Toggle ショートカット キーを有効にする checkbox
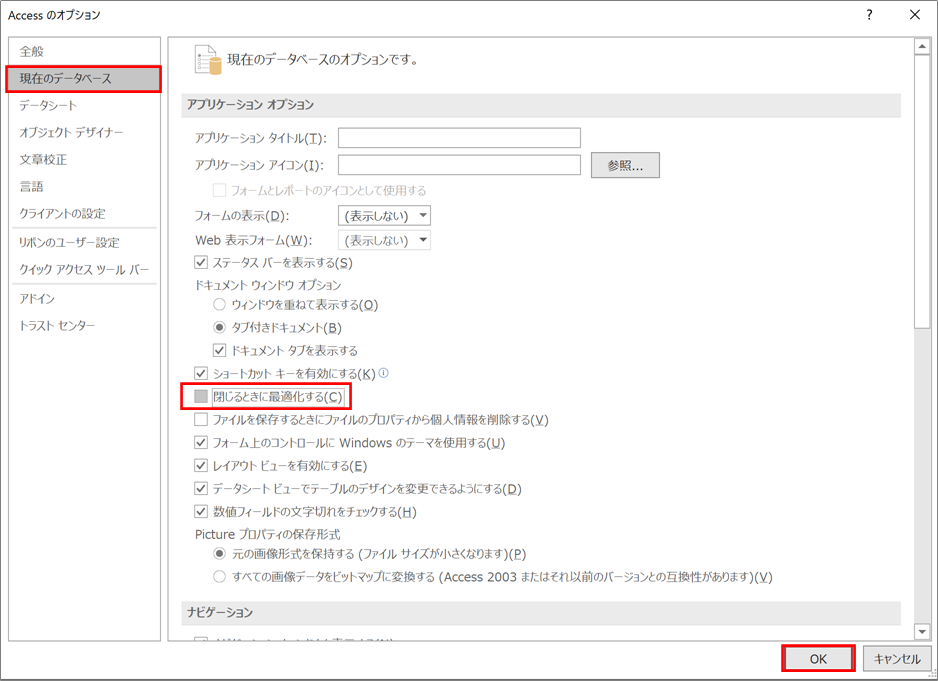This screenshot has height=681, width=938. click(x=201, y=373)
